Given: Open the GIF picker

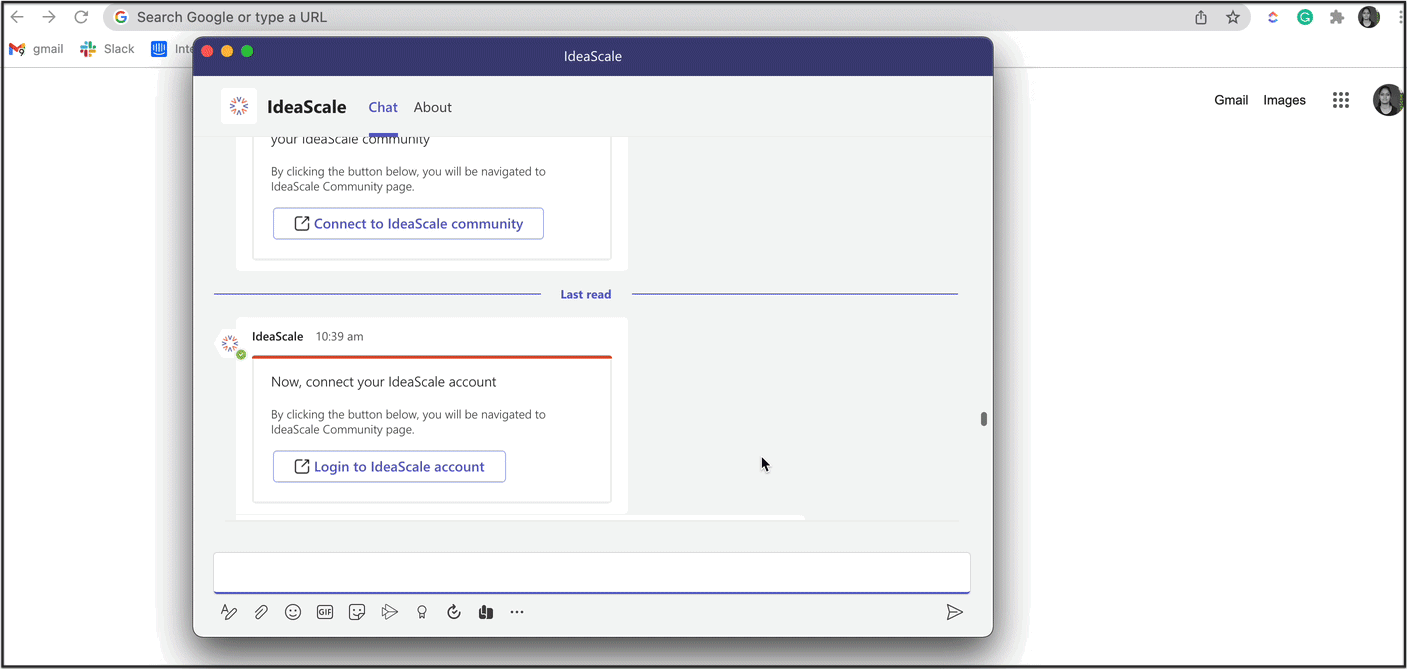Looking at the screenshot, I should point(325,612).
